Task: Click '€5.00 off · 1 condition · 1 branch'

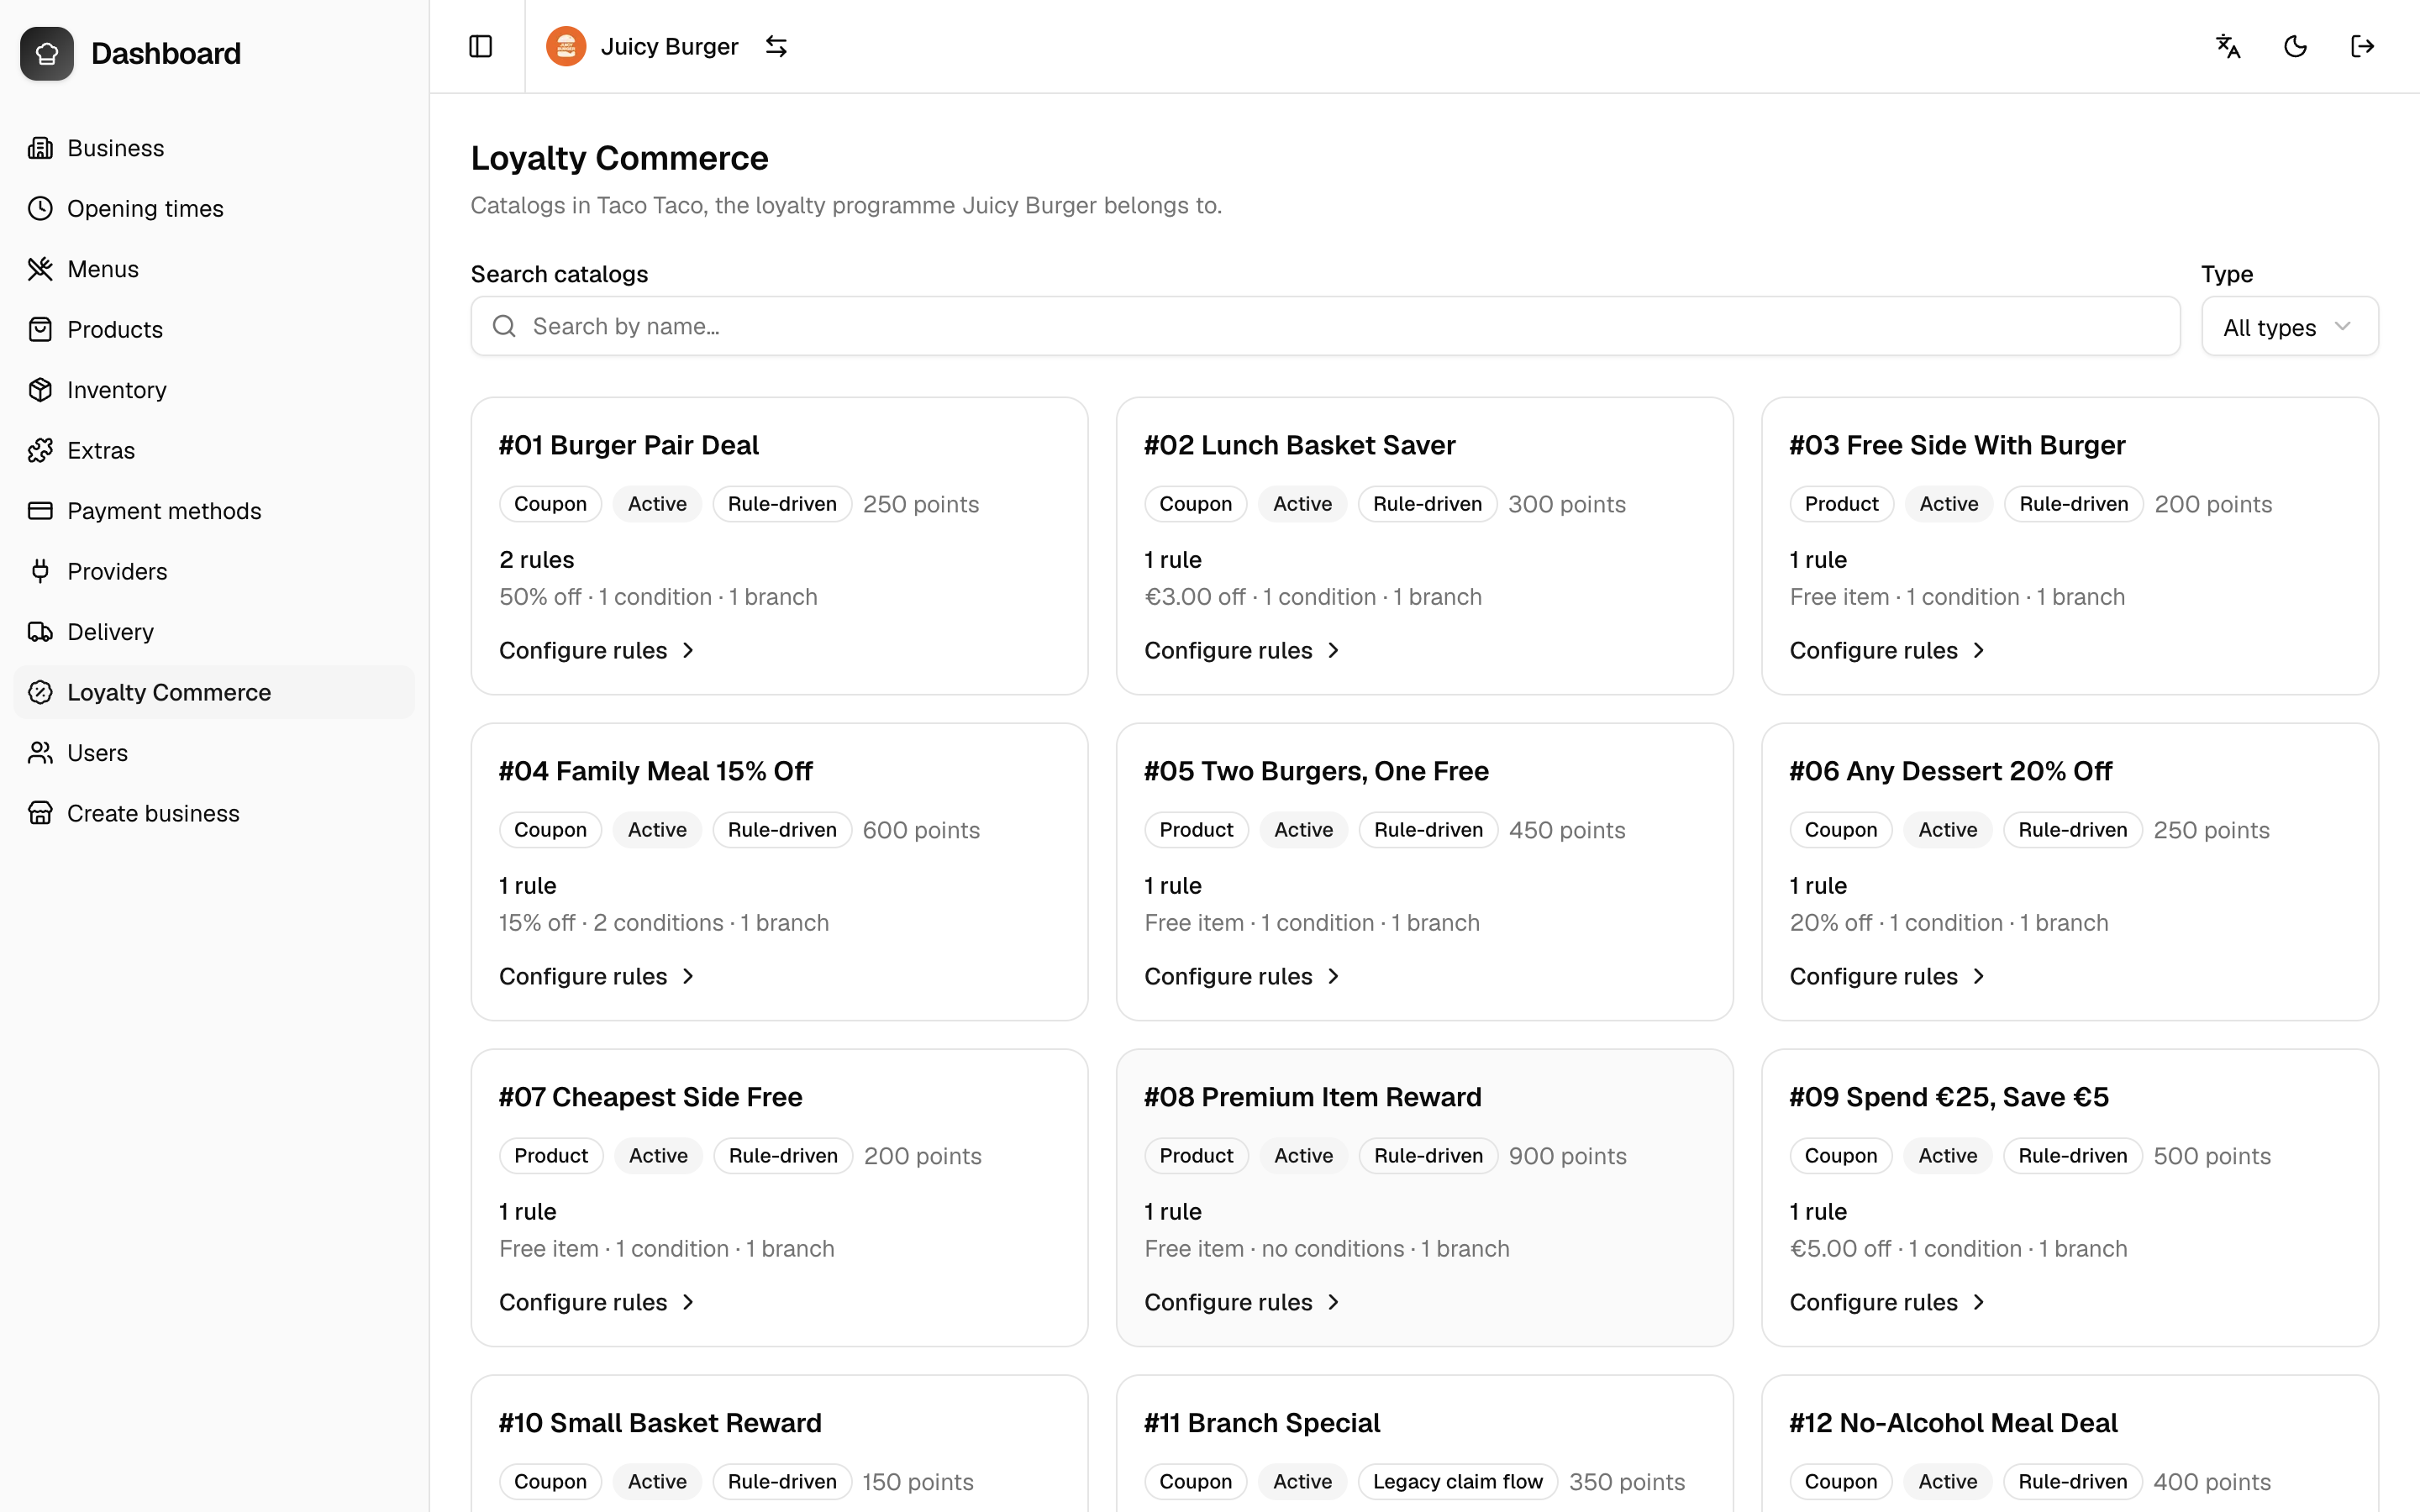Action: click(x=1958, y=1248)
